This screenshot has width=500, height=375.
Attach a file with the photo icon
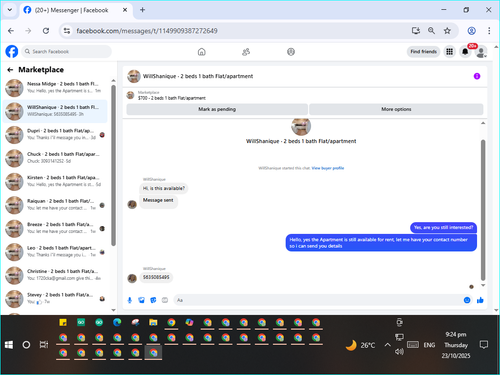pyautogui.click(x=141, y=300)
